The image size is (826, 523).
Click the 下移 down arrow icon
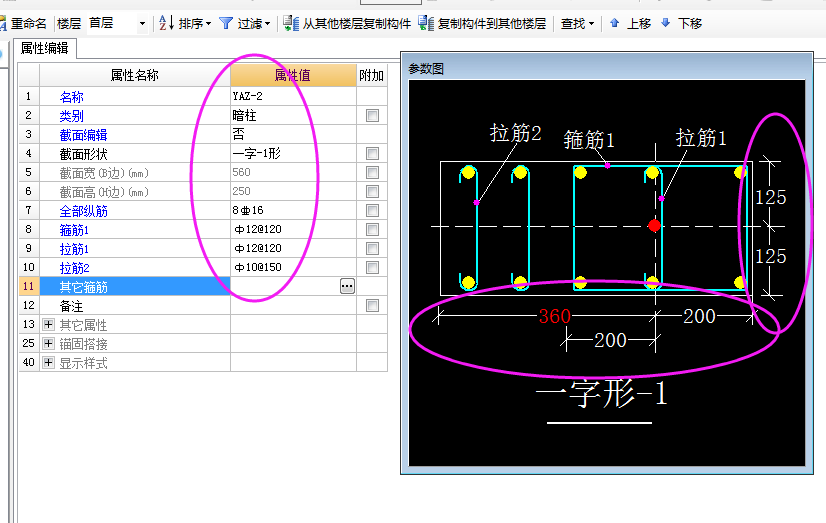tap(665, 23)
